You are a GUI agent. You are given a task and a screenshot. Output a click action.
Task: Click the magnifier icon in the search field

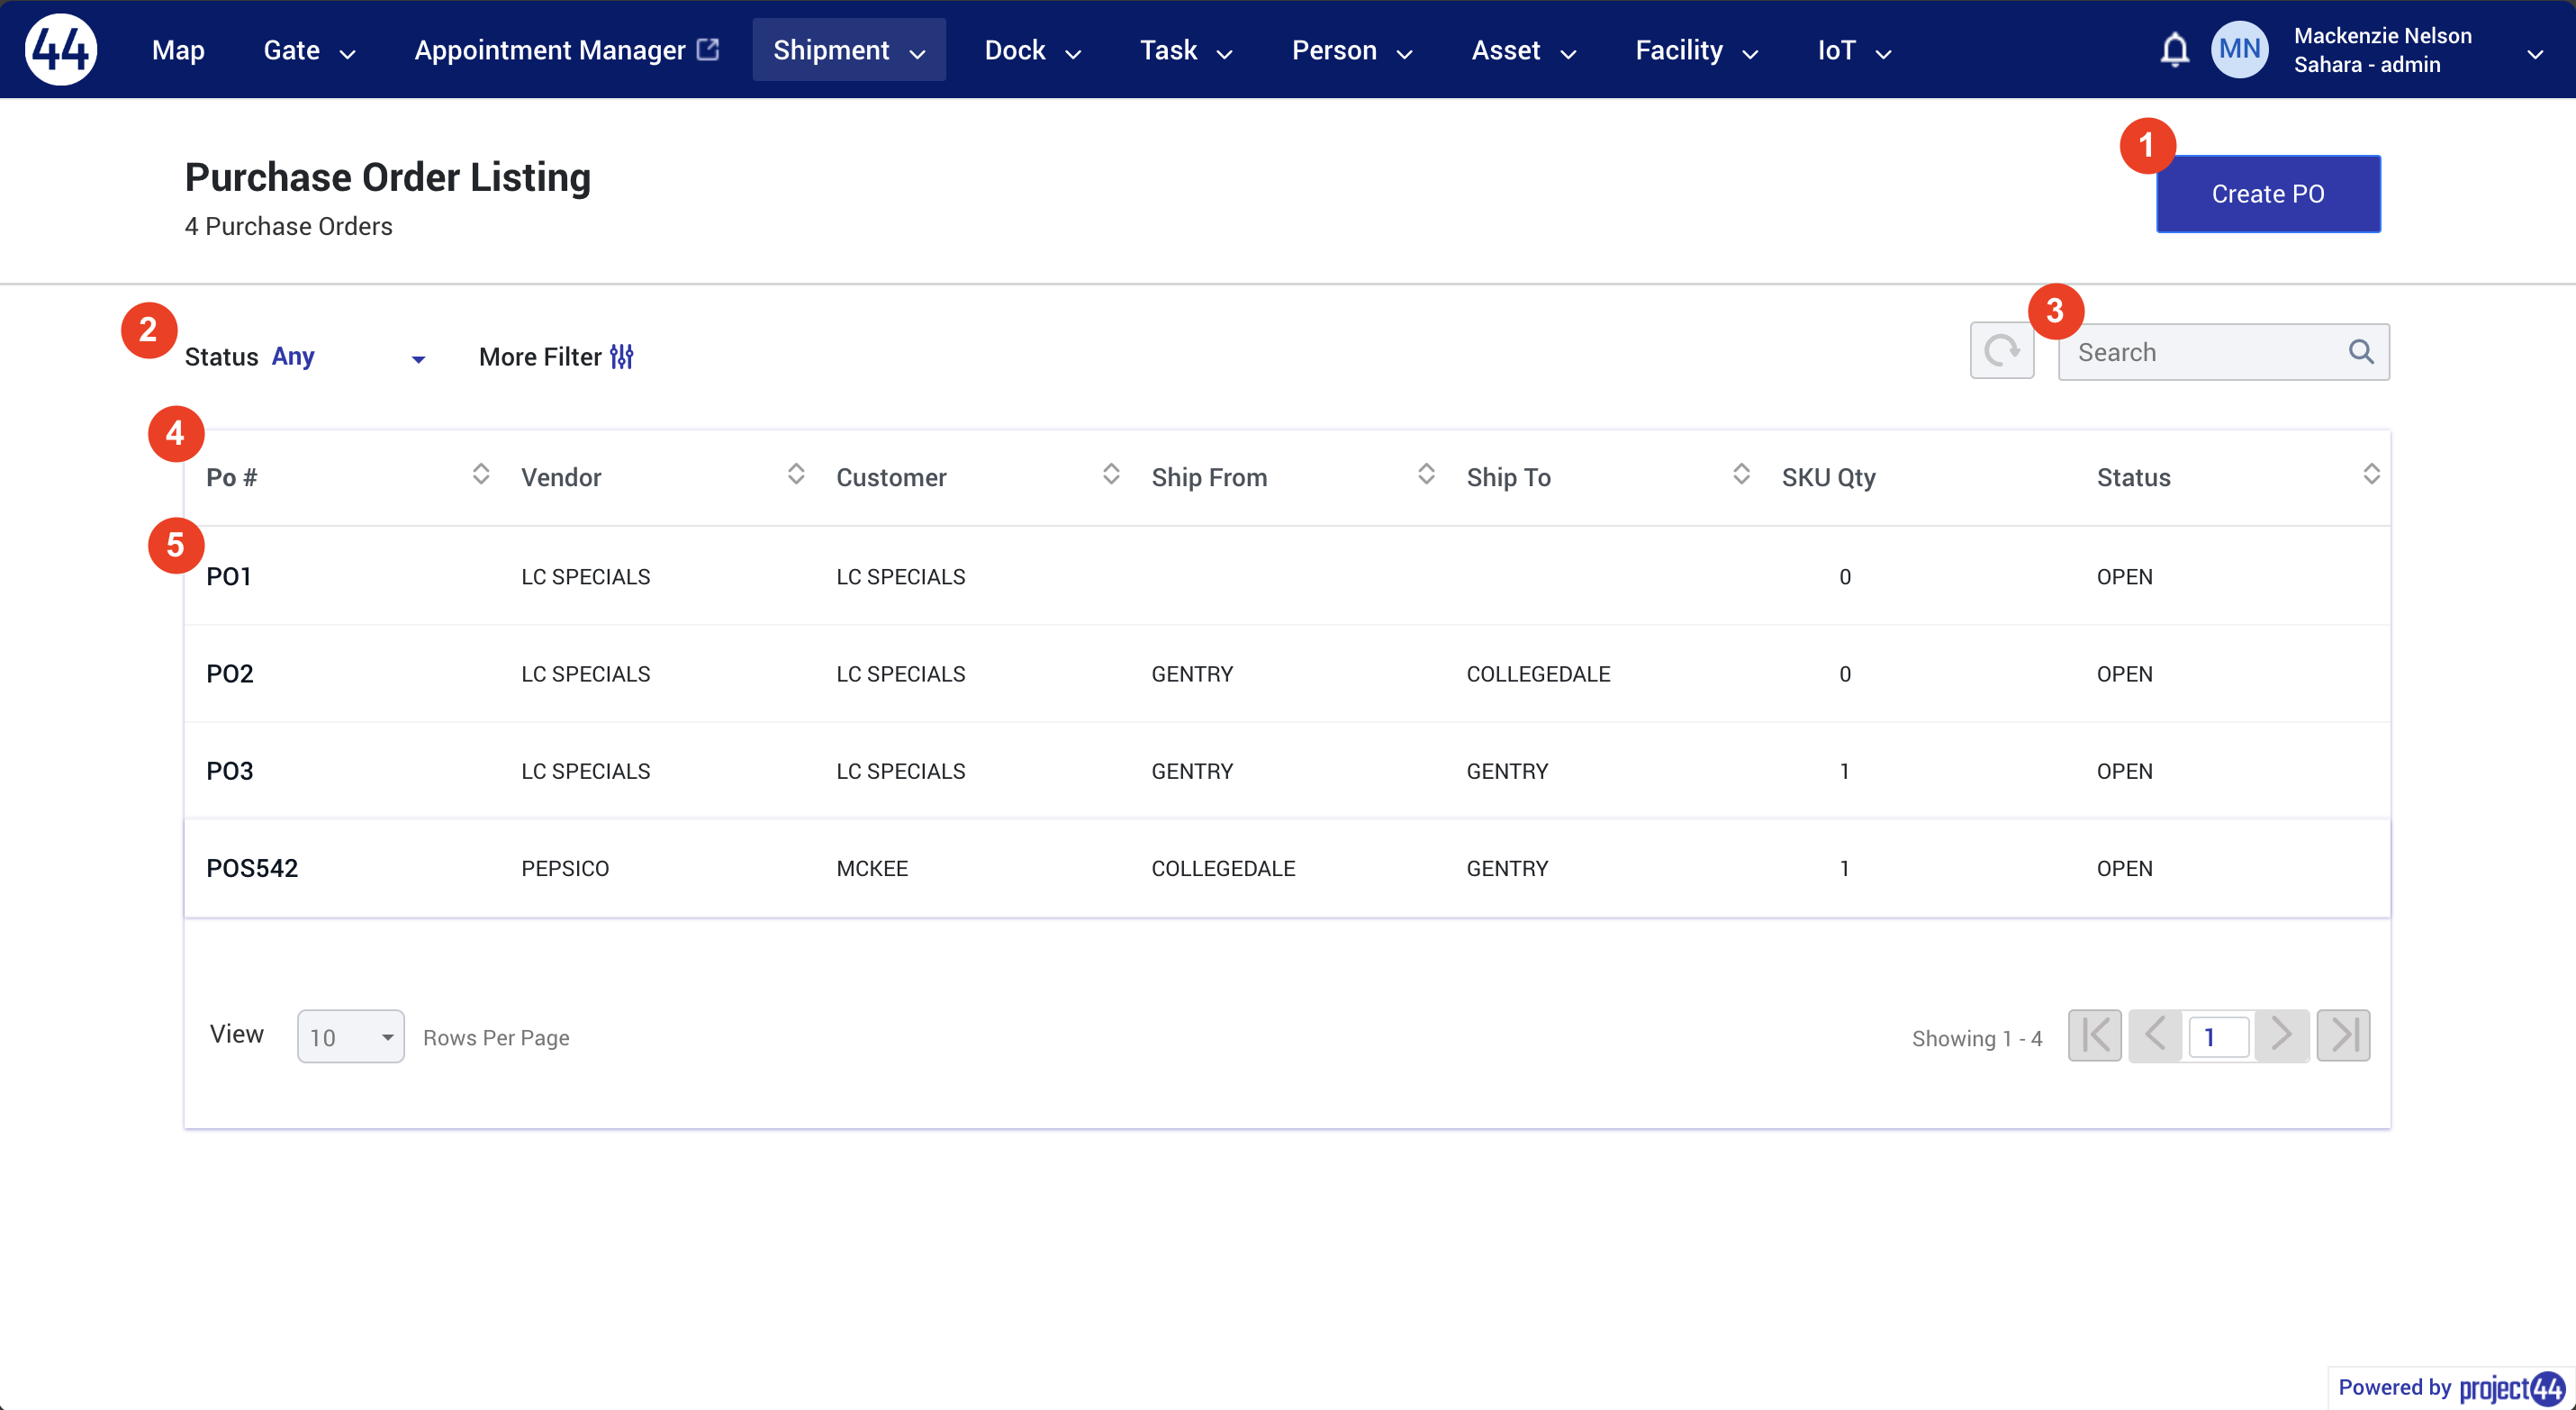click(2362, 351)
